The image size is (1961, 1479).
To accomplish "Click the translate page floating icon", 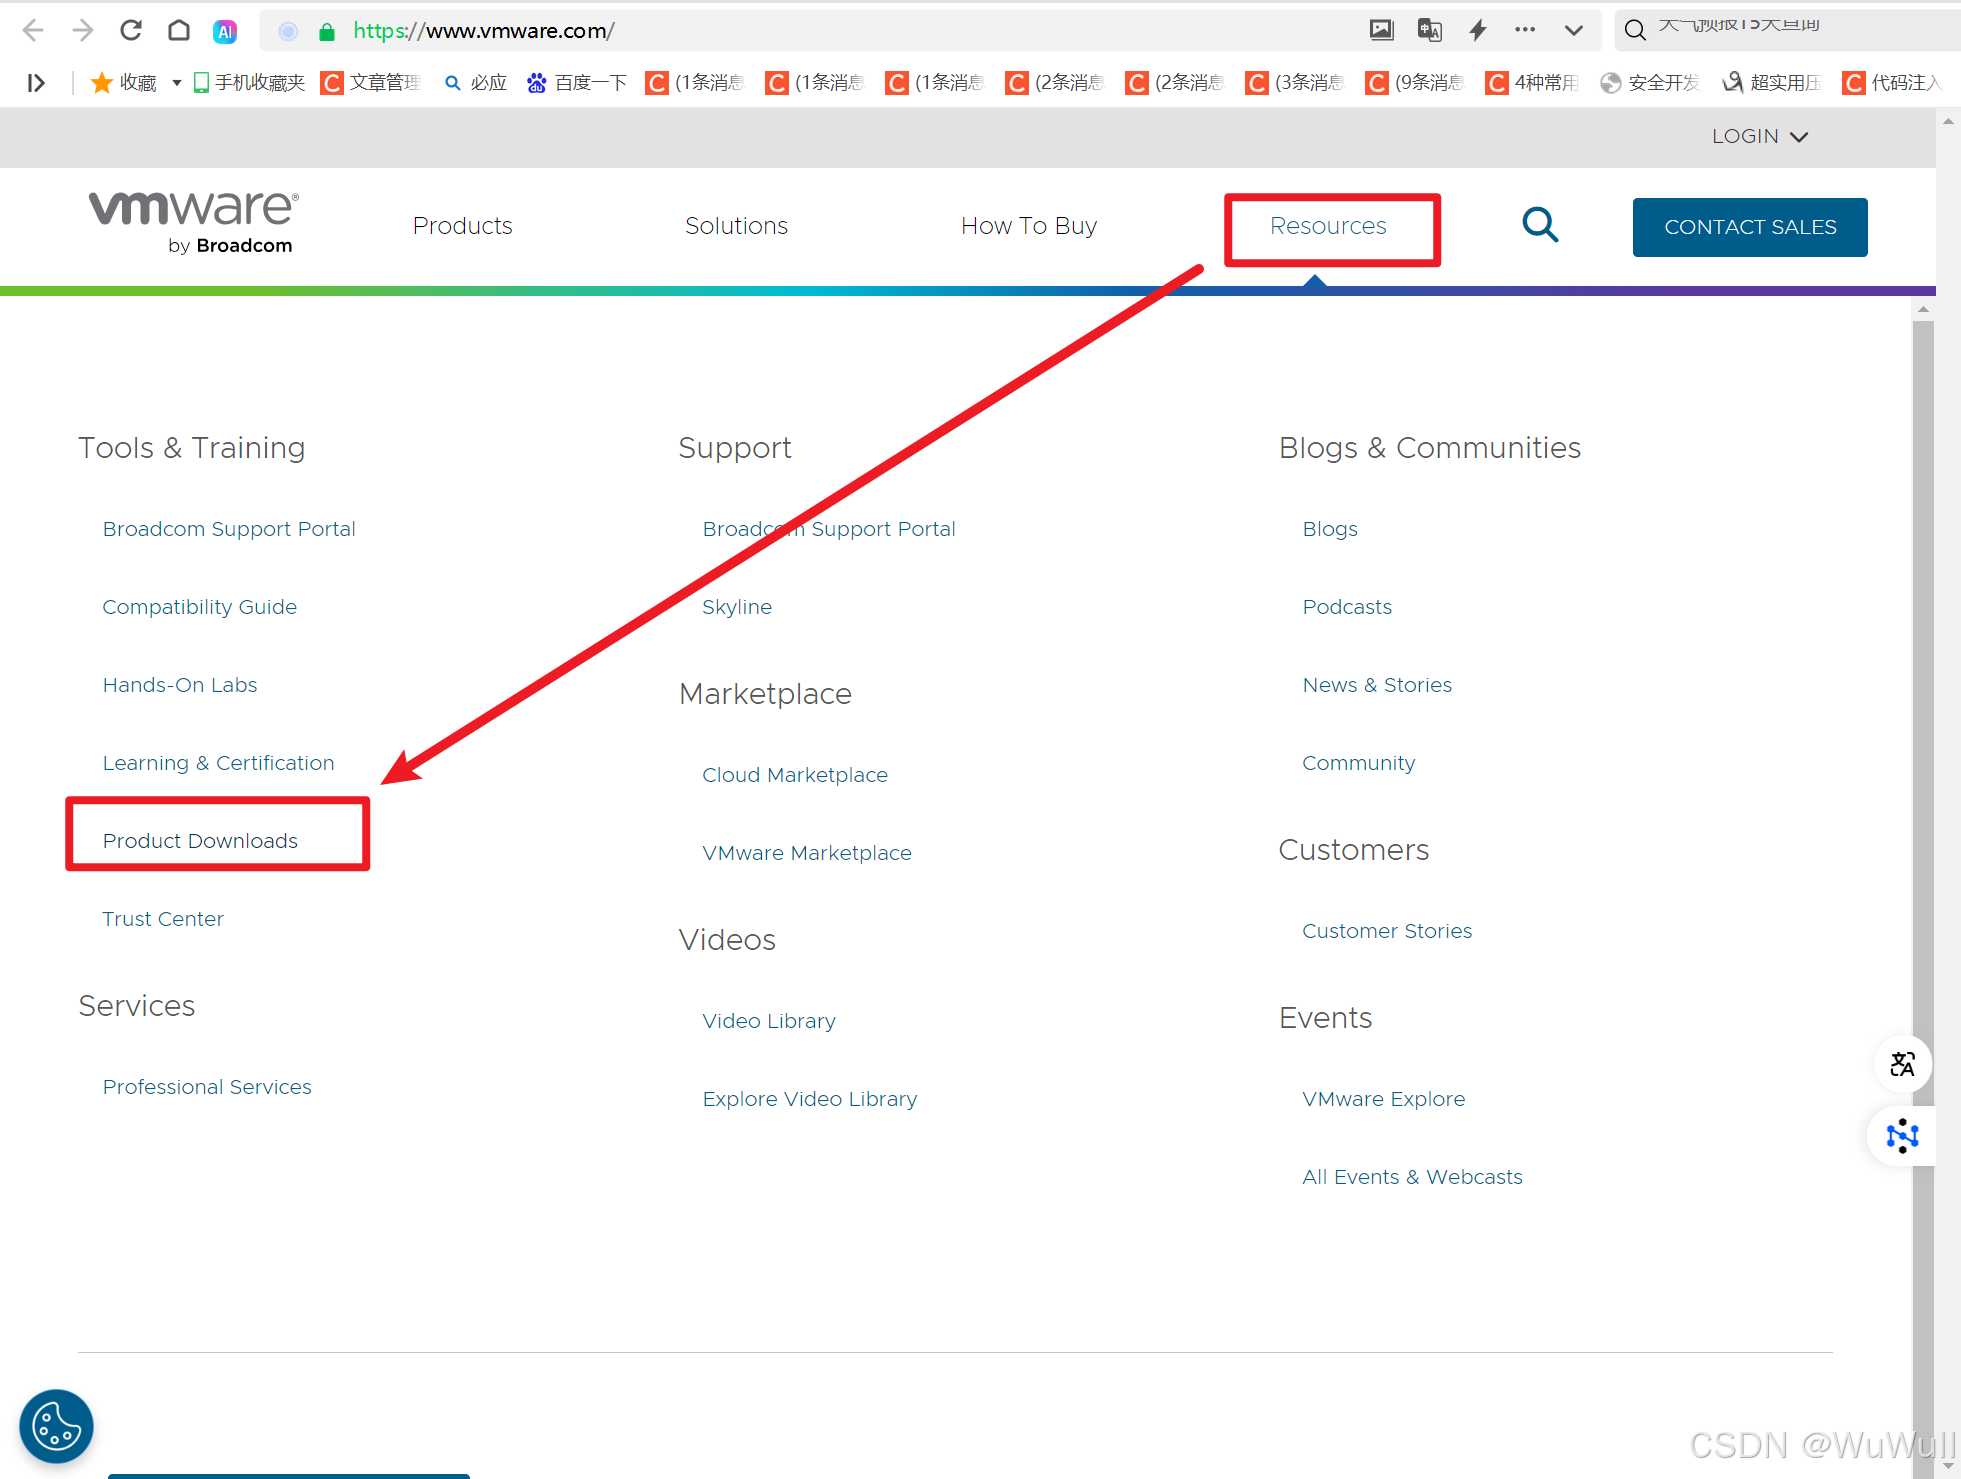I will 1902,1064.
